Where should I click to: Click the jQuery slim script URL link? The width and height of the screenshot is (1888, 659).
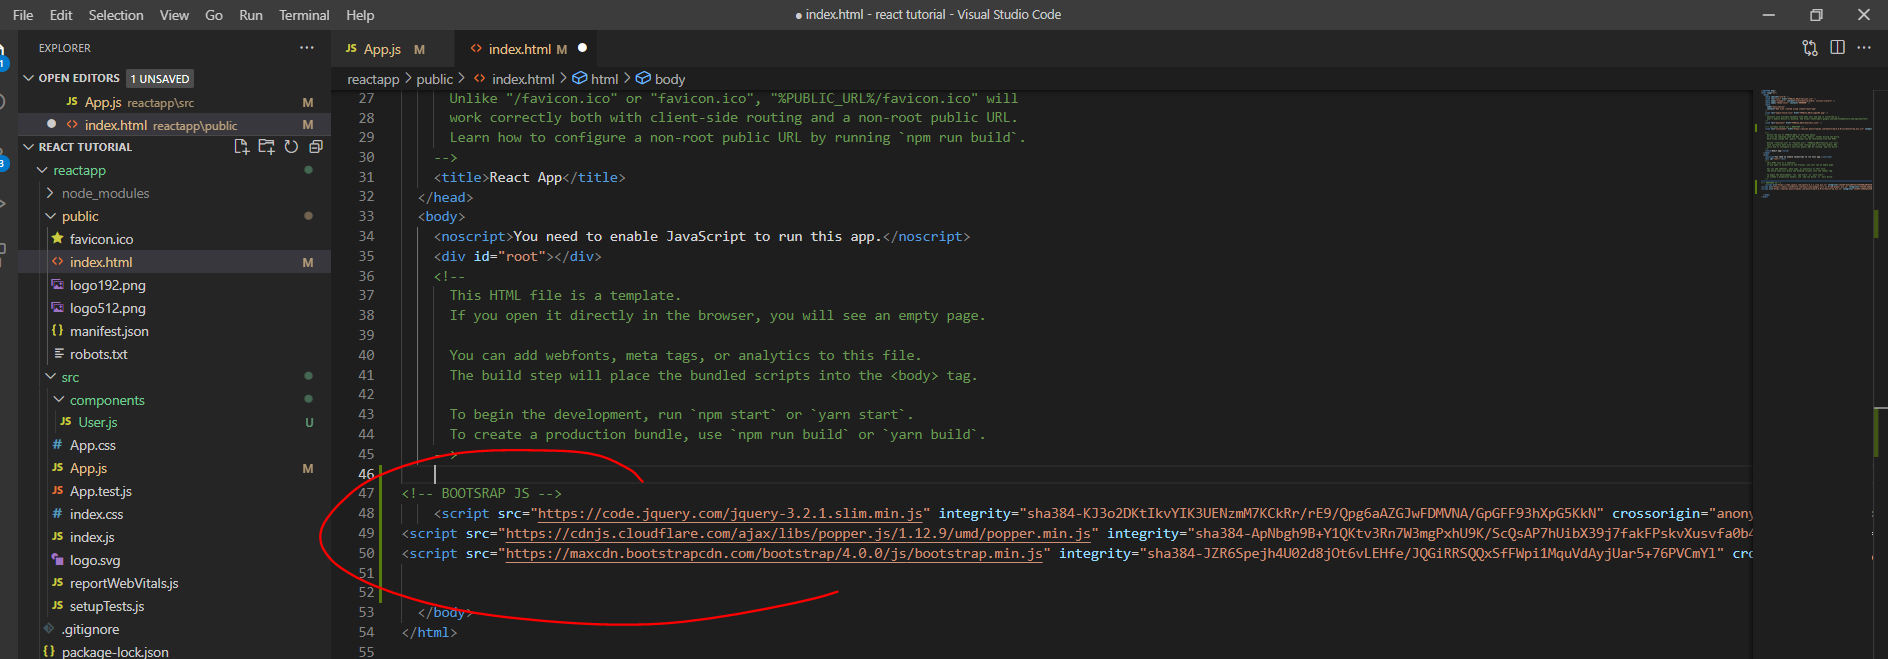coord(729,514)
